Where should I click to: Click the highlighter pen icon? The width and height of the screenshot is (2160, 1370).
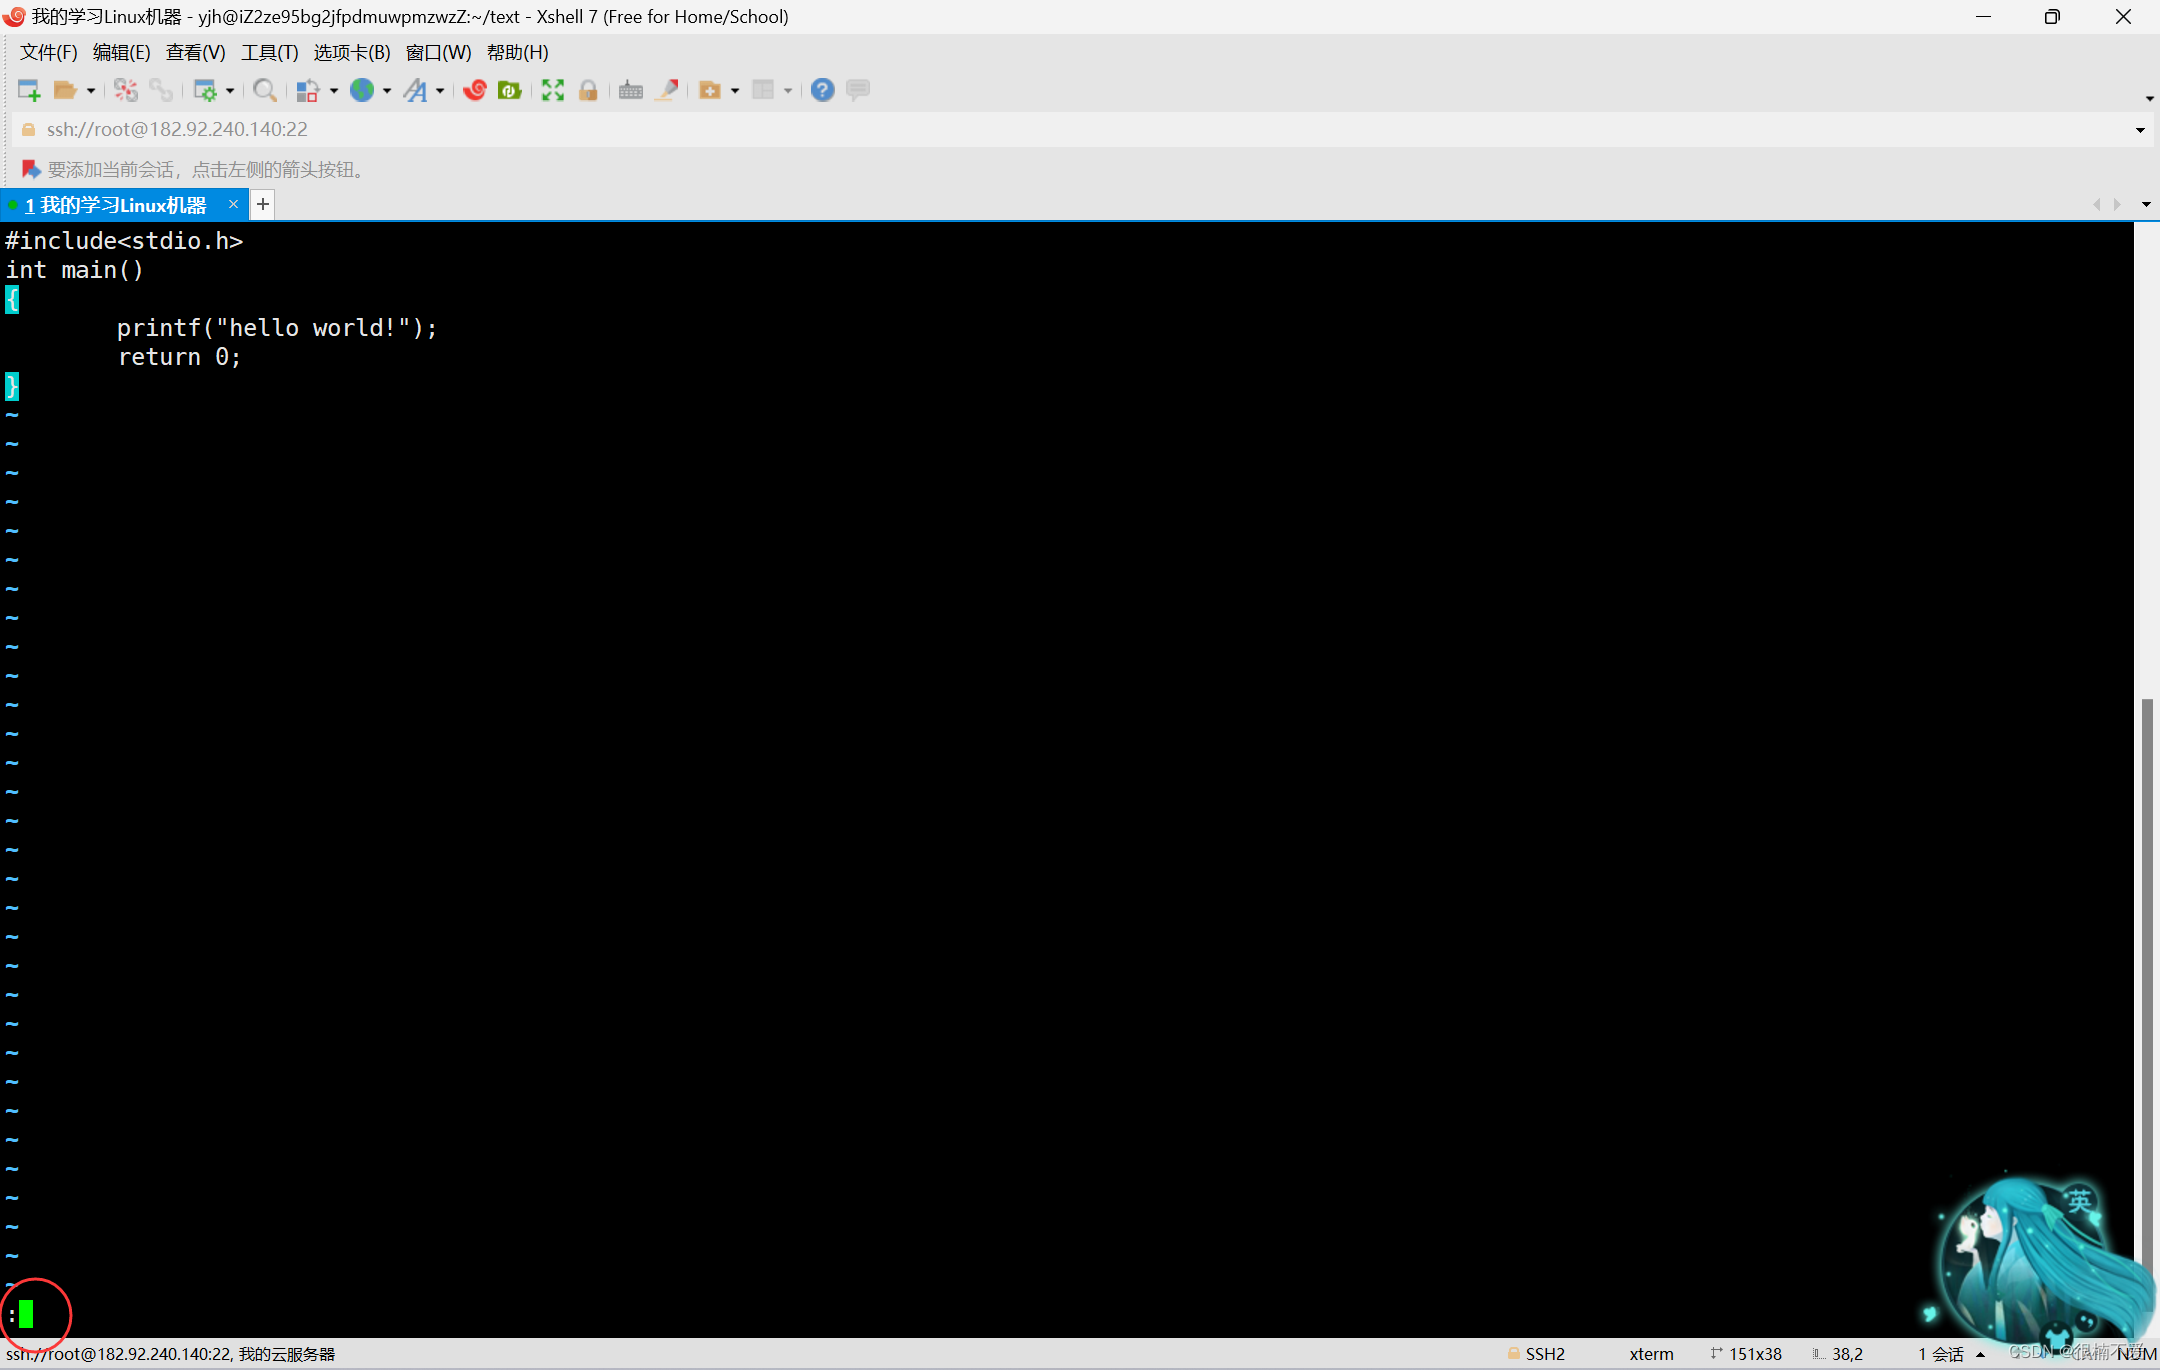pyautogui.click(x=667, y=91)
